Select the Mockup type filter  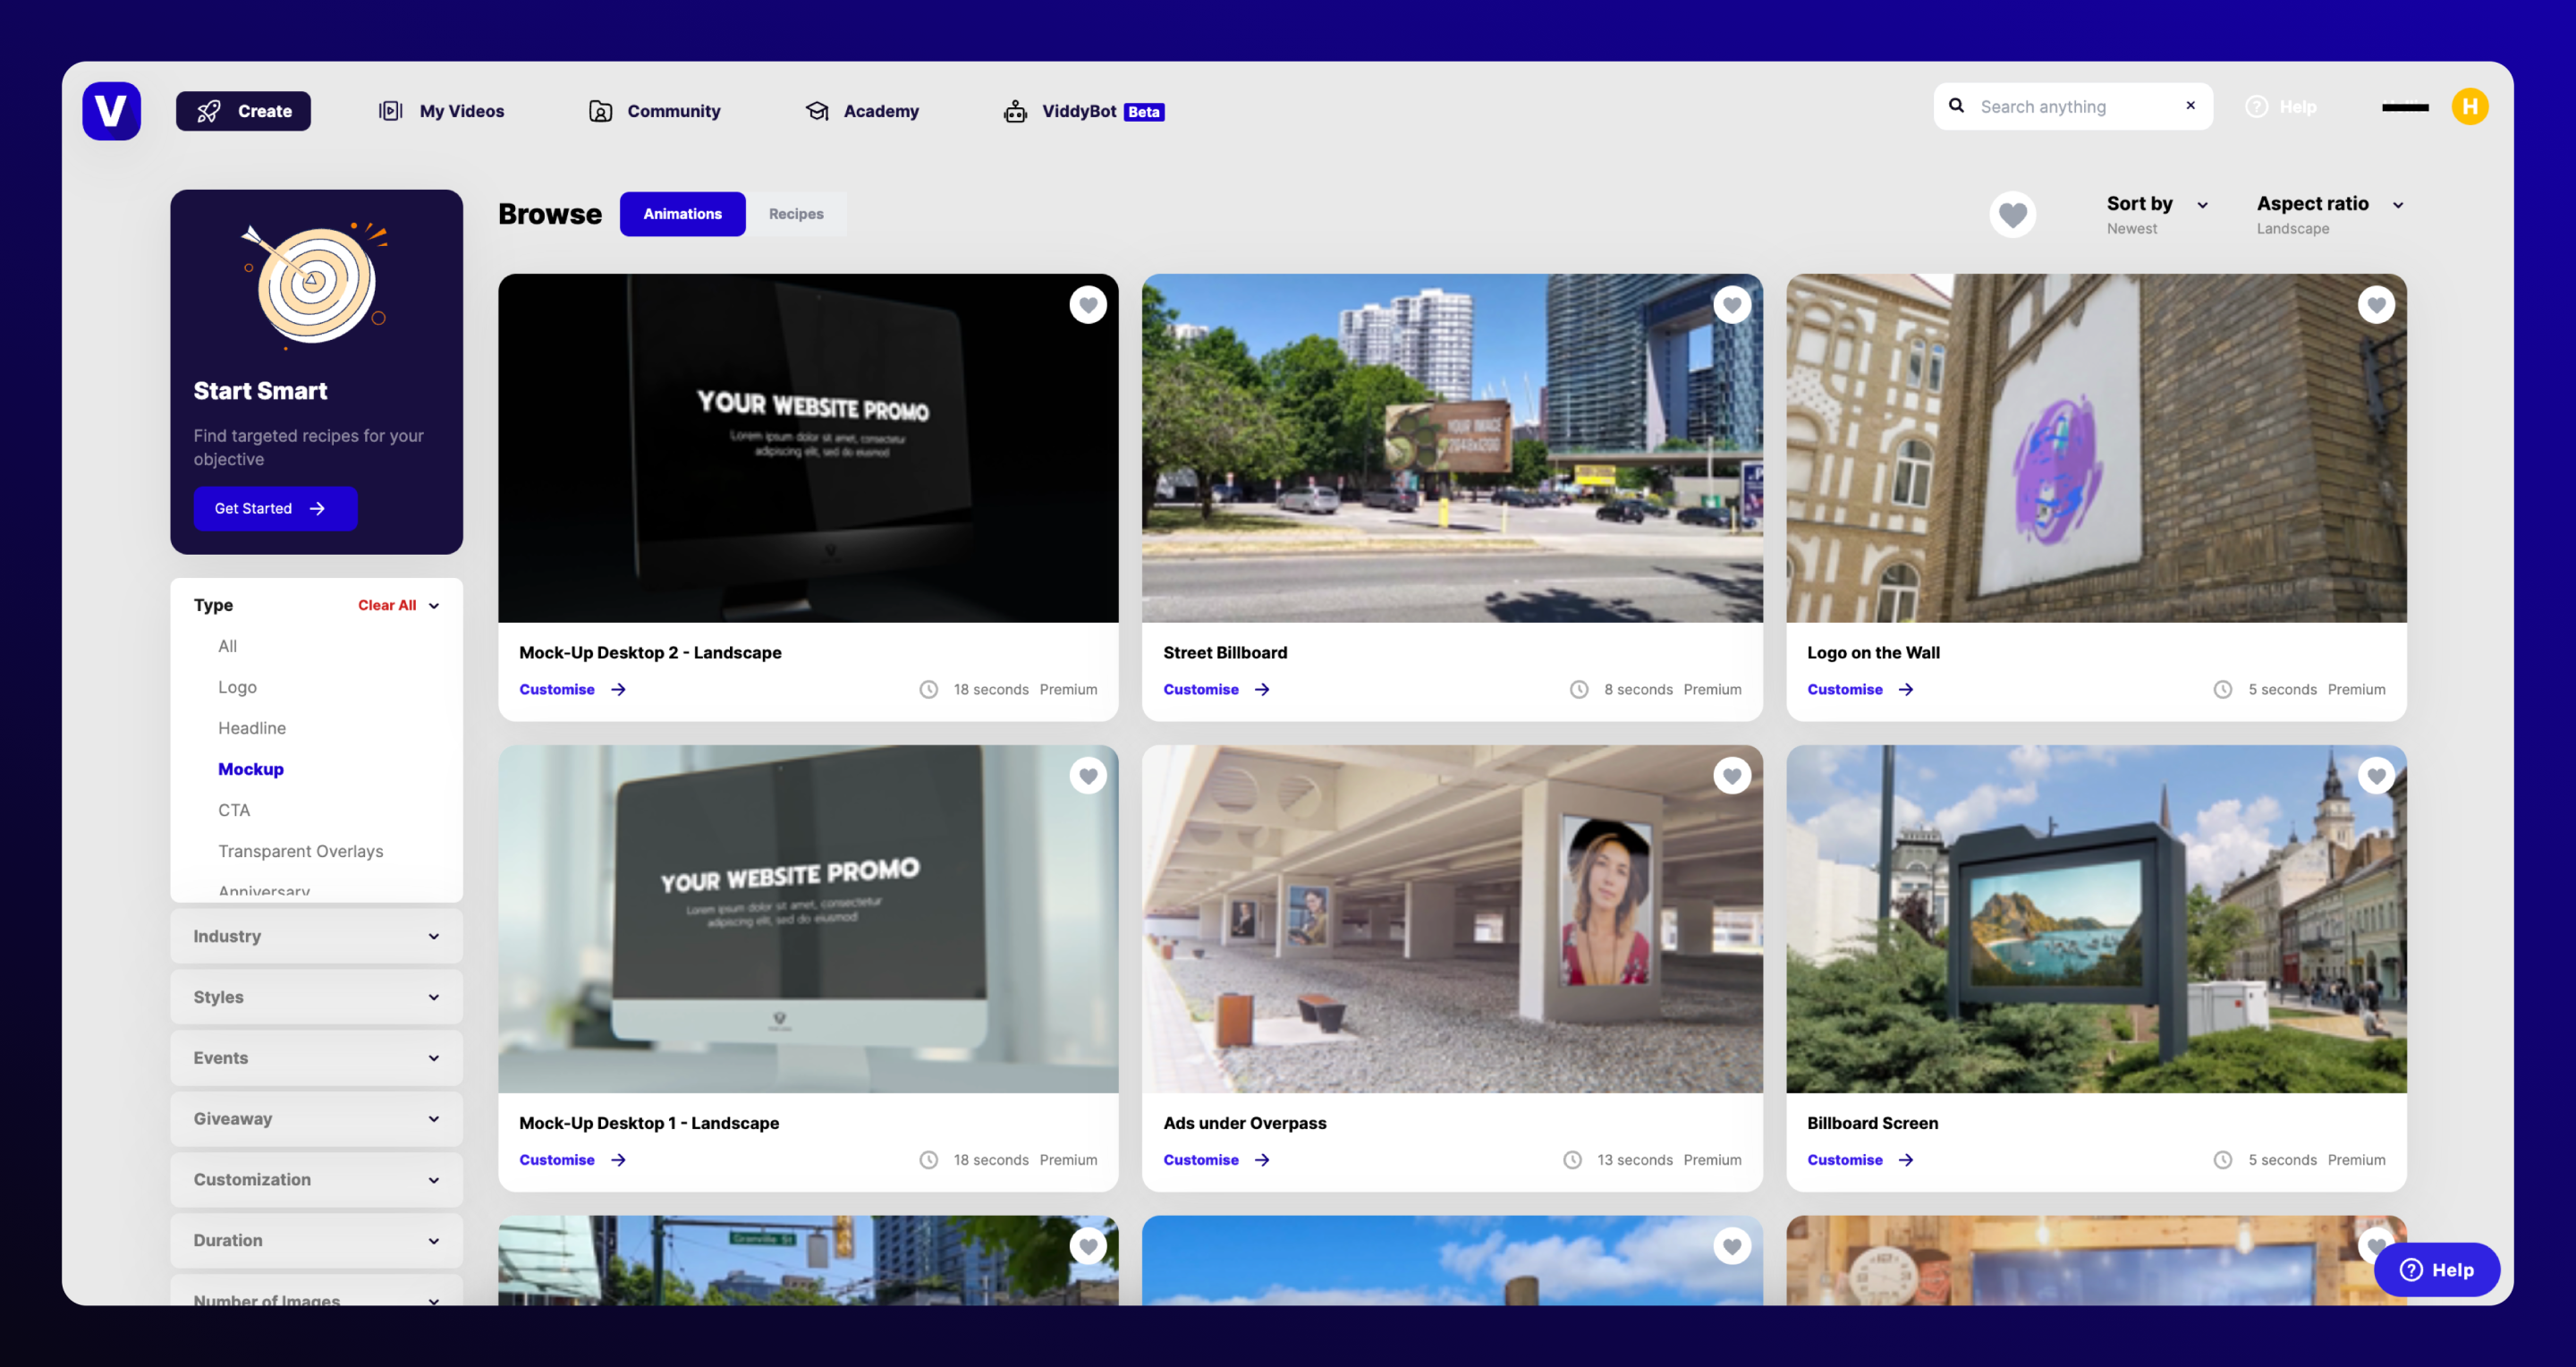(251, 770)
